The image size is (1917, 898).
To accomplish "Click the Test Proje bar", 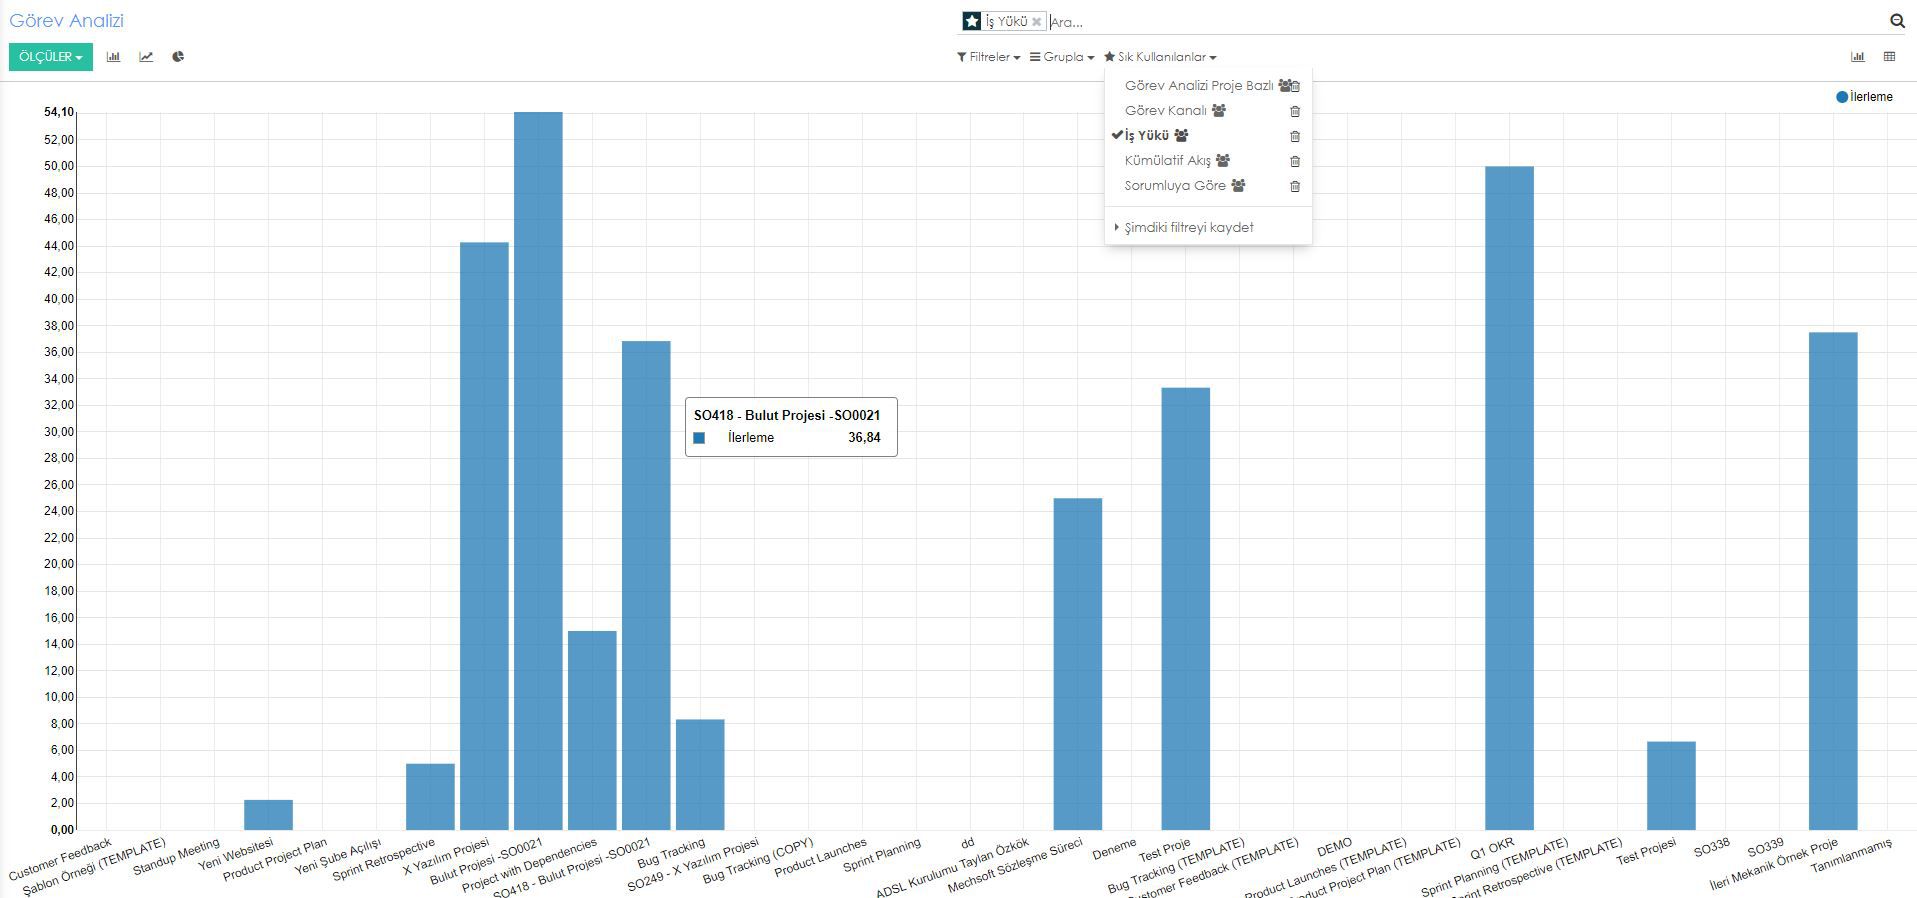I will tap(1186, 608).
